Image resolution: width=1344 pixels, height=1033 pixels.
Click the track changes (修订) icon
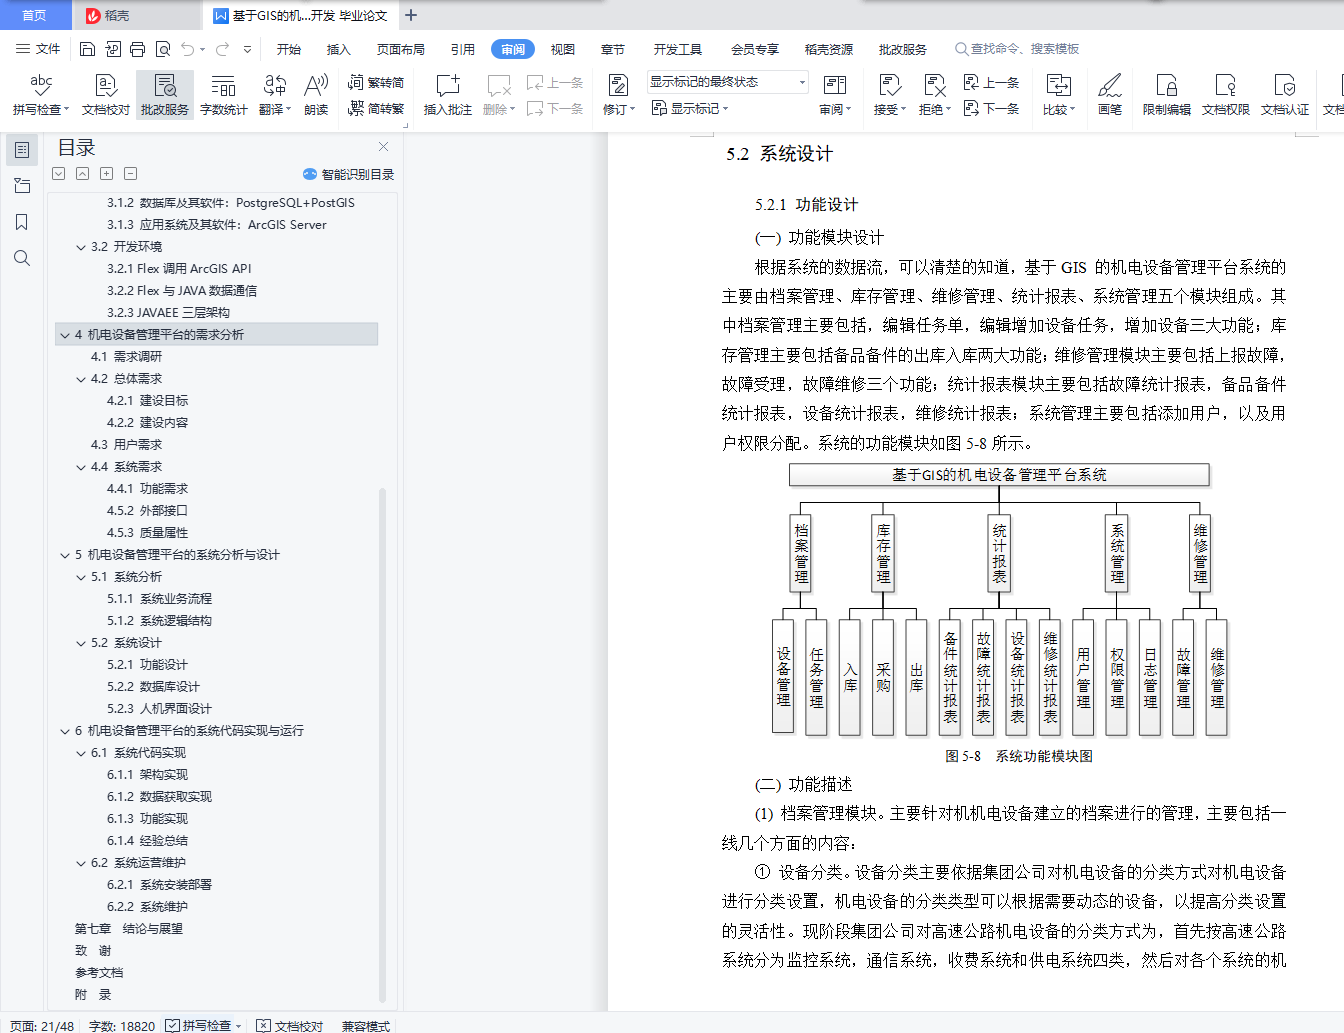[x=618, y=85]
